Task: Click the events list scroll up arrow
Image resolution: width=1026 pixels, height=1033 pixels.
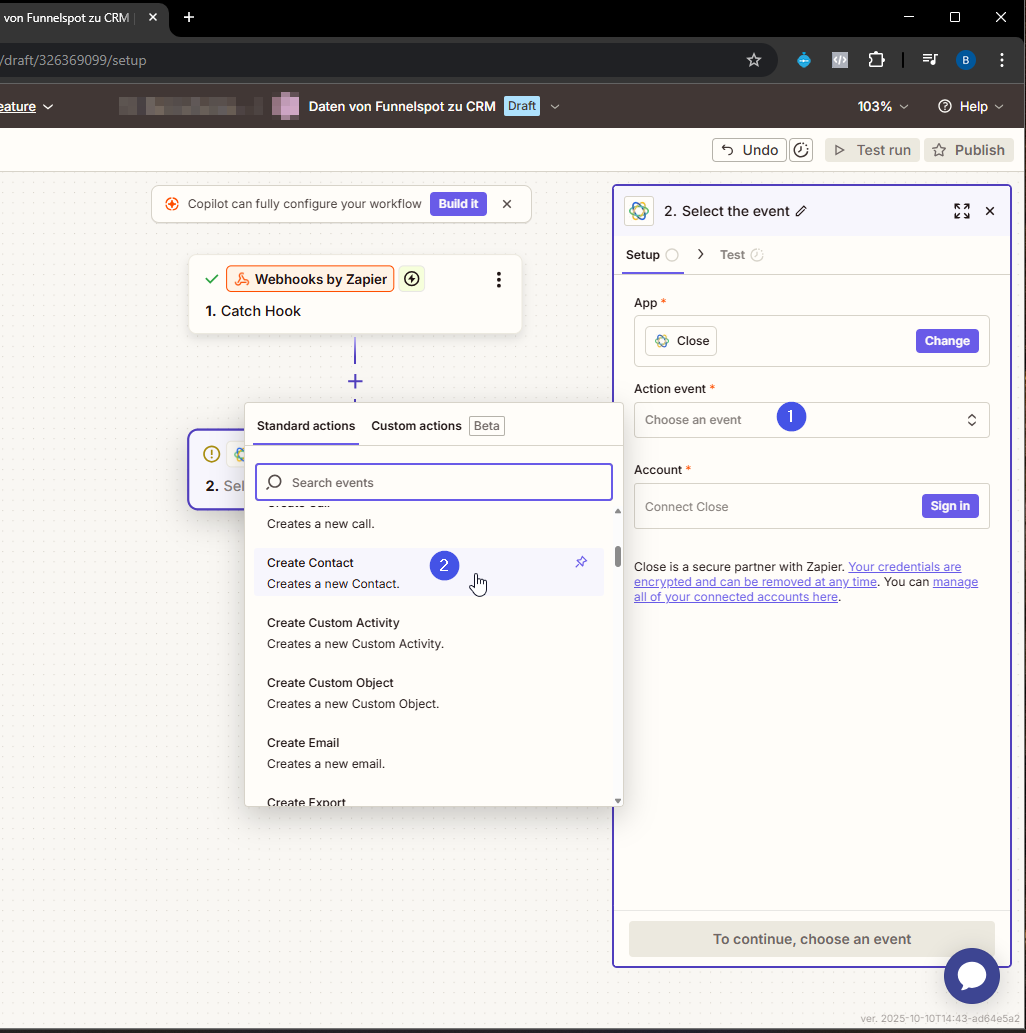Action: [x=617, y=511]
